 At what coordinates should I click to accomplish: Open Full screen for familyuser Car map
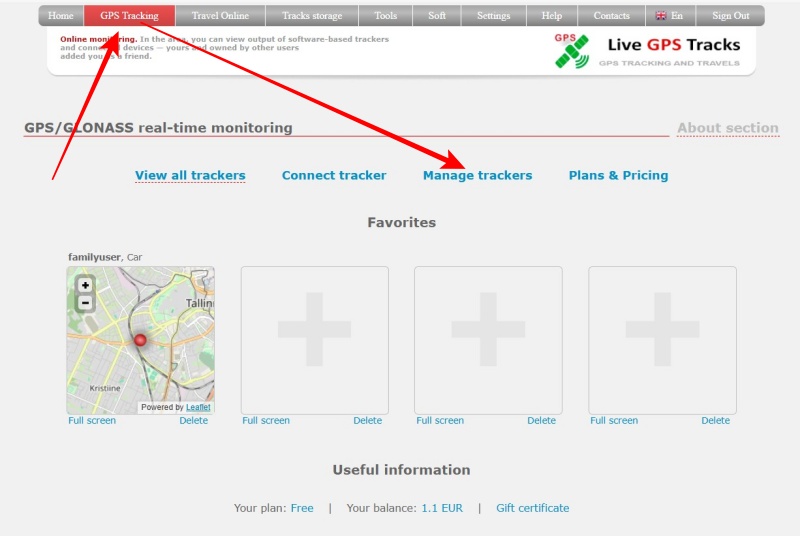92,421
